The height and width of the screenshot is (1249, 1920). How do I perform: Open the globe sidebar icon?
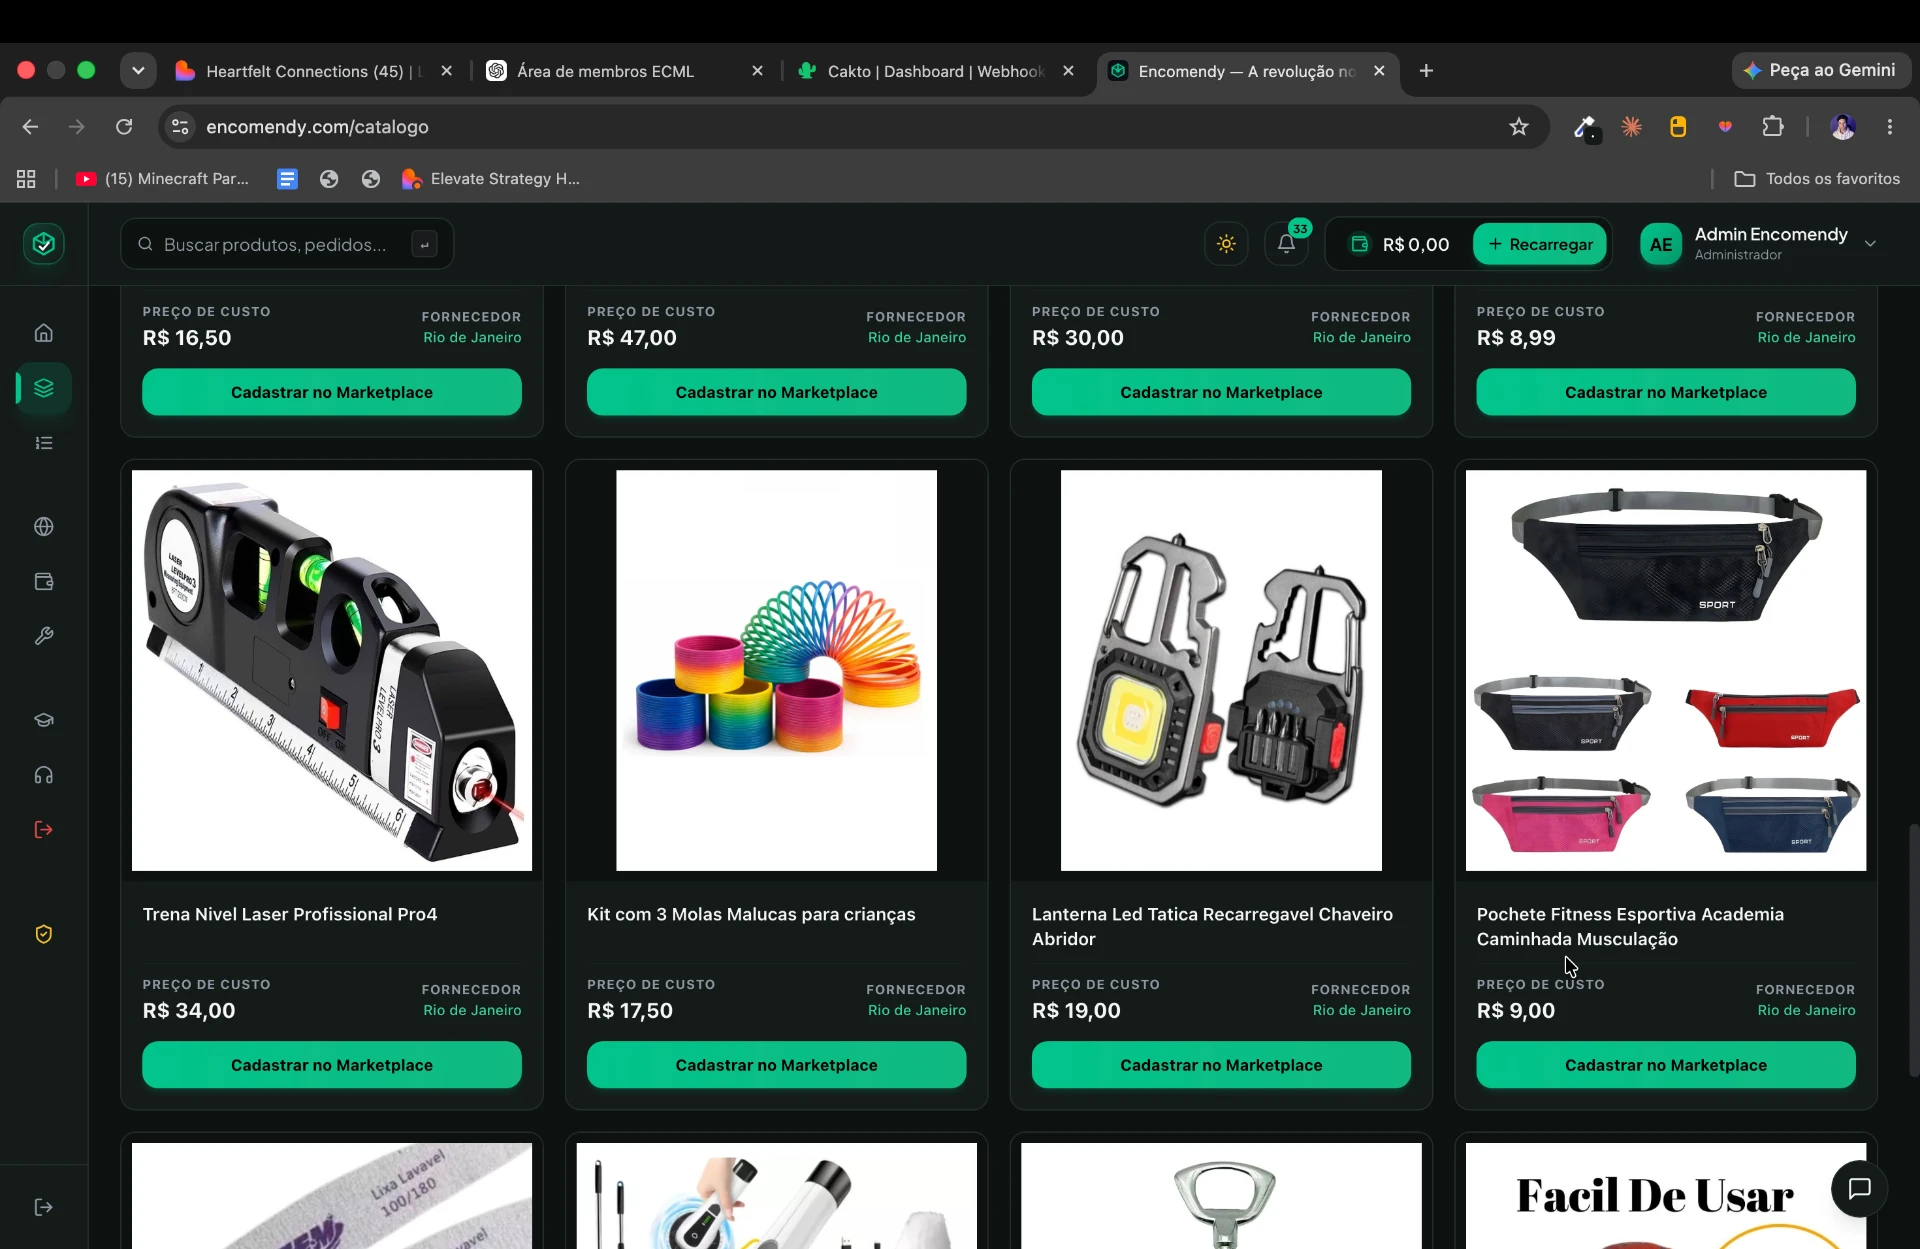(x=43, y=526)
